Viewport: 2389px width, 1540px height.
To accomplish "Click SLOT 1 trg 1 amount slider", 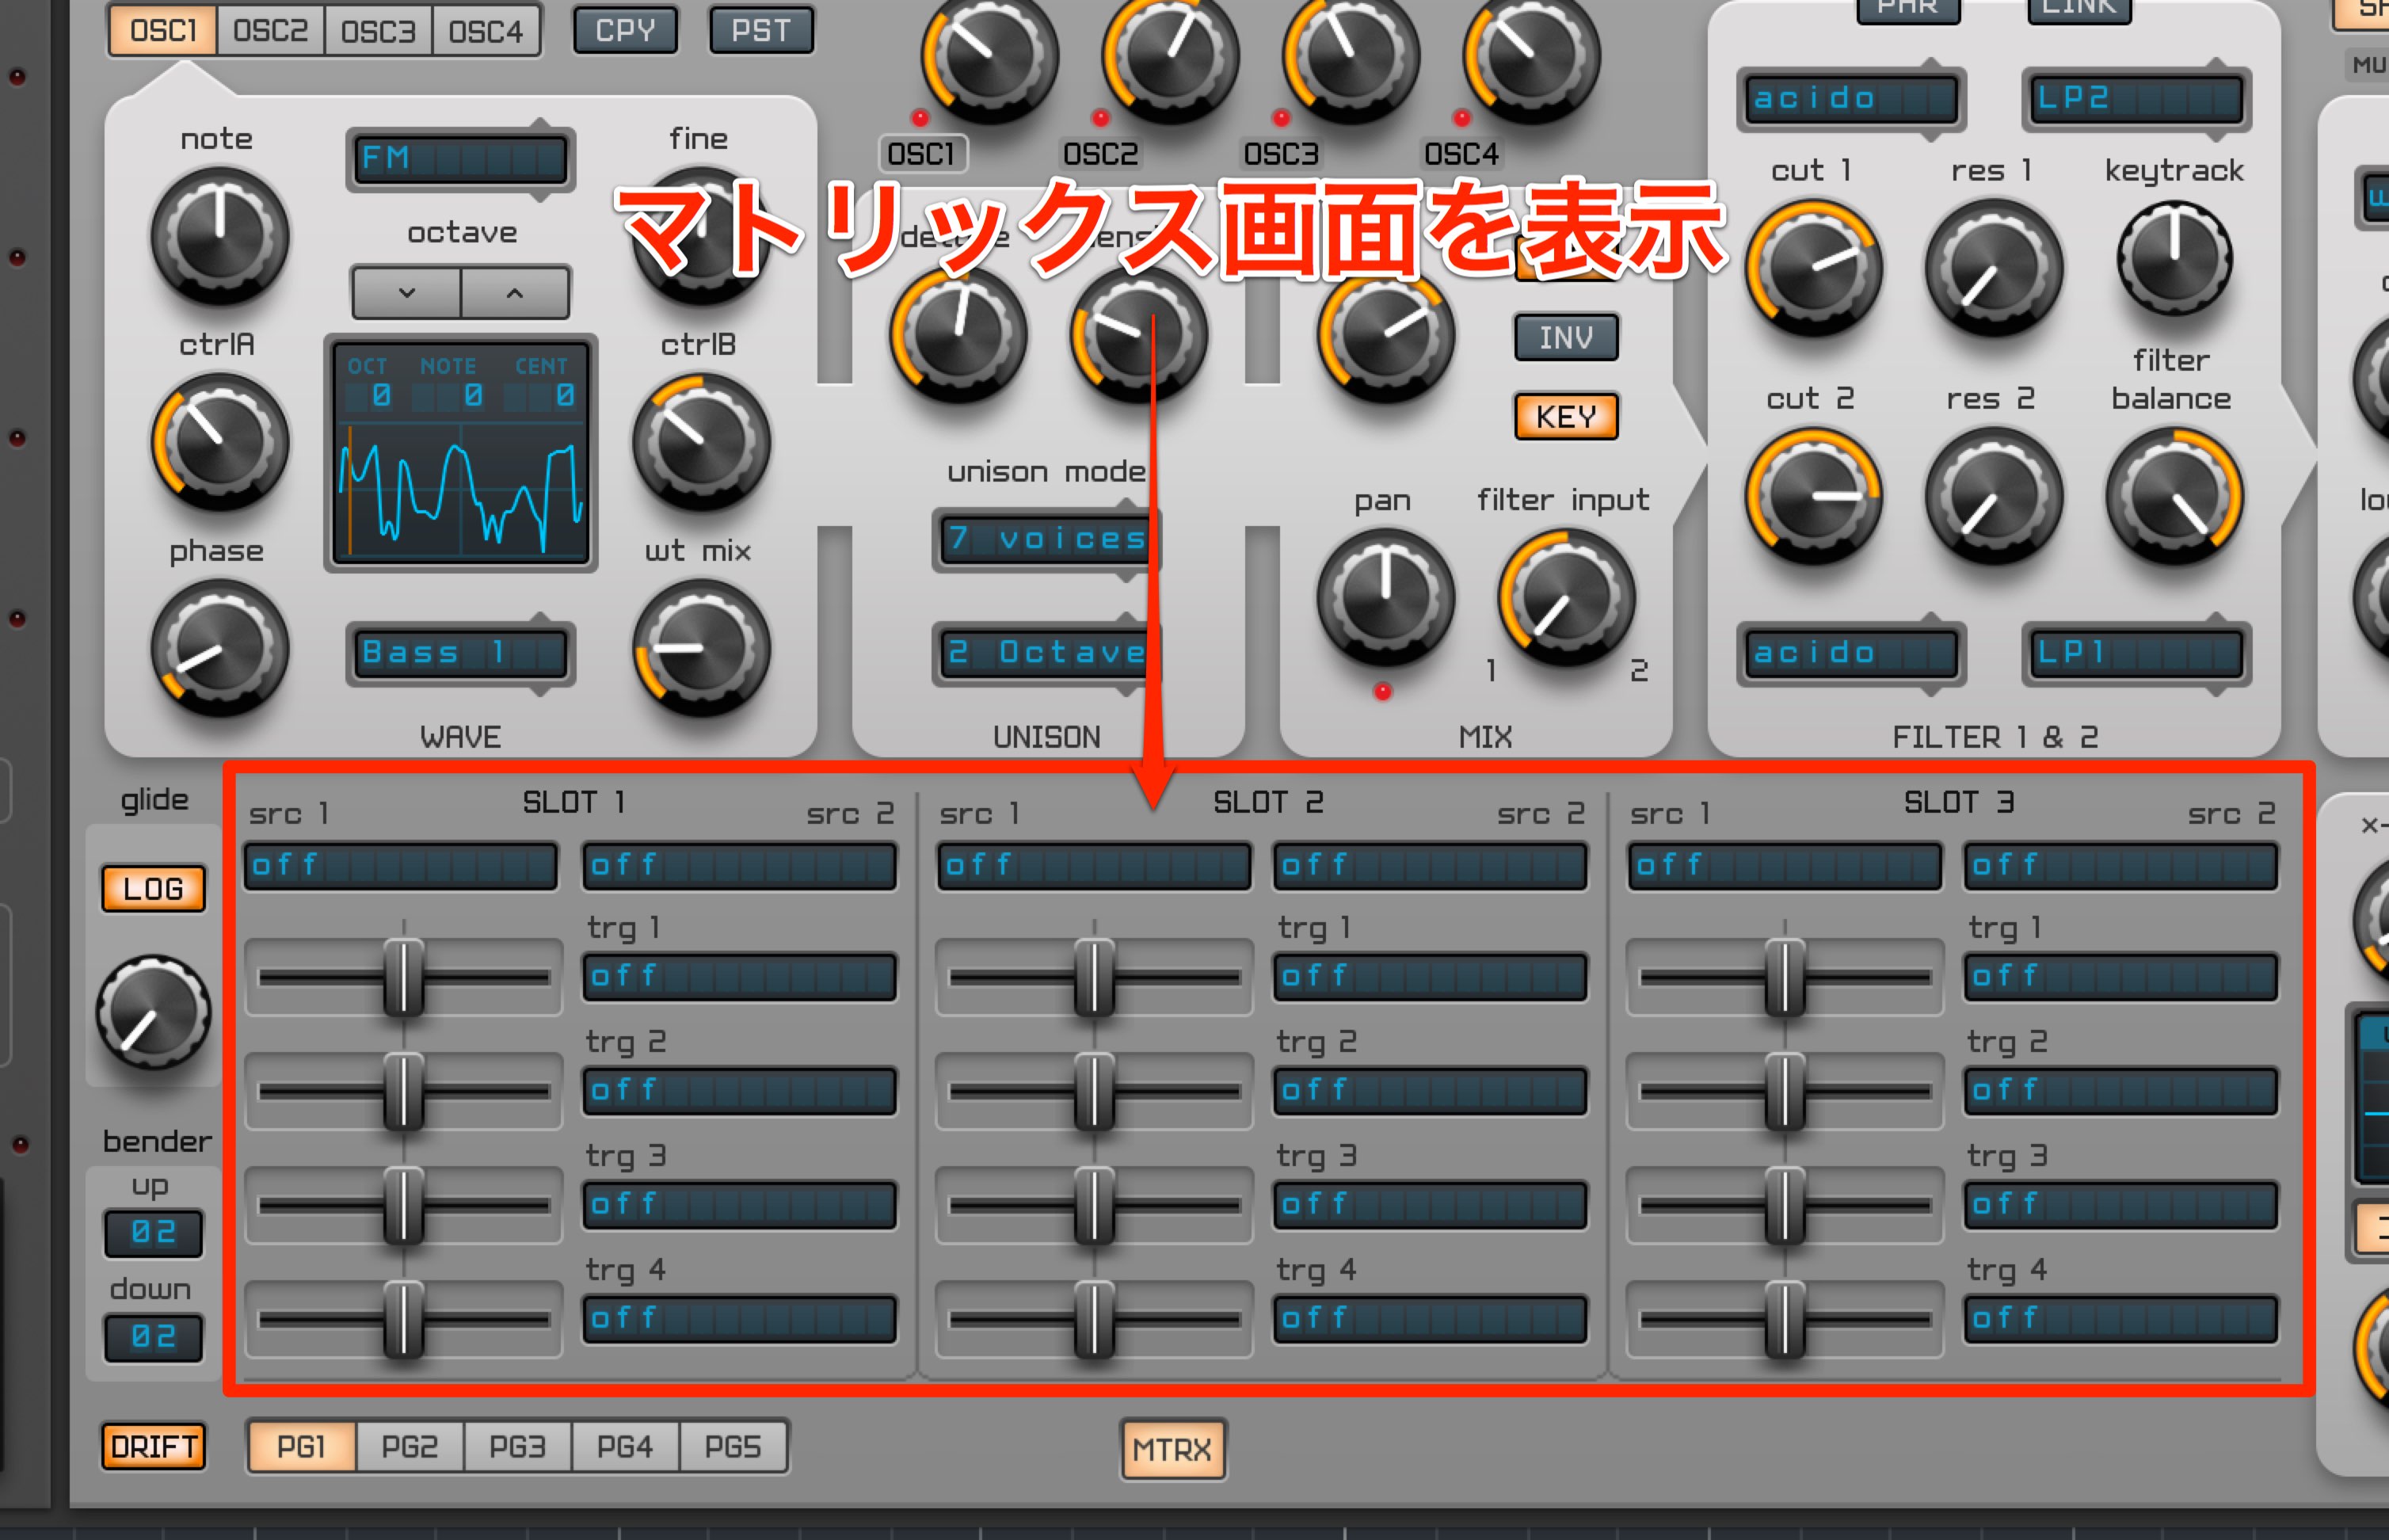I will 403,978.
